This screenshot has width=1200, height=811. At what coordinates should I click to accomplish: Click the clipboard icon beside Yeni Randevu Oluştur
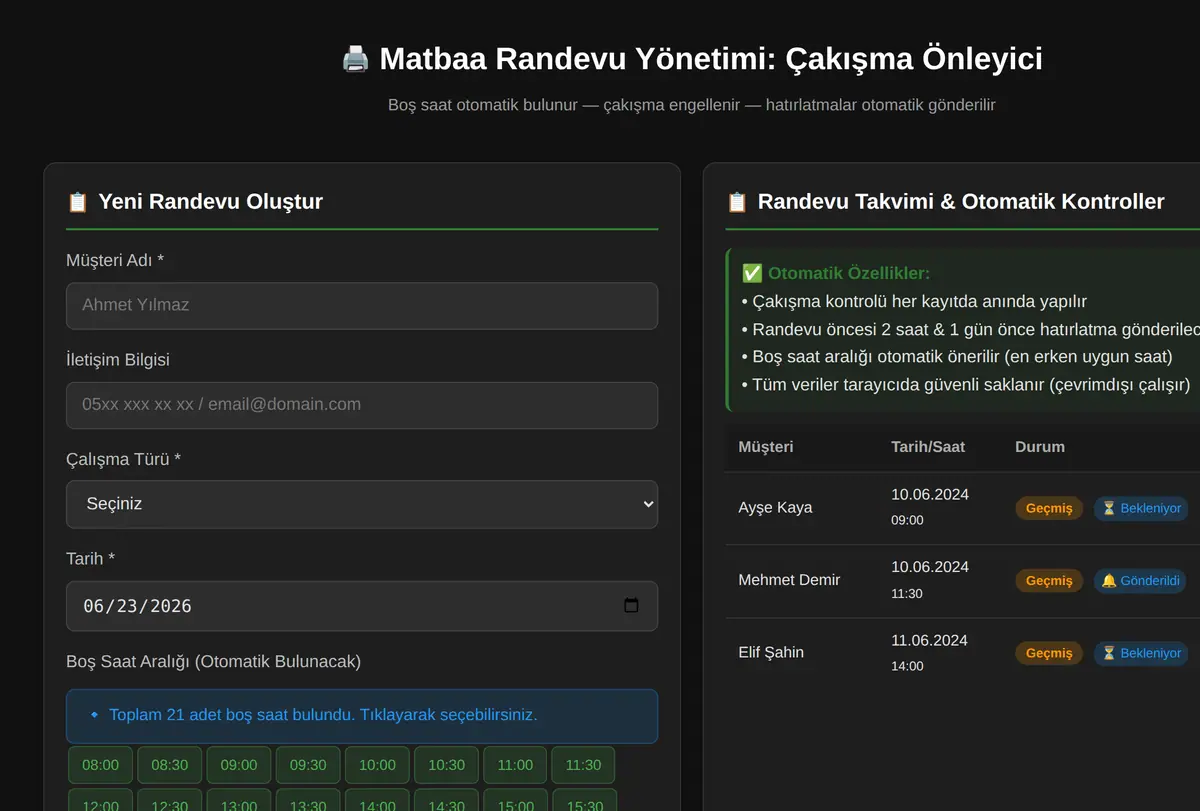77,202
